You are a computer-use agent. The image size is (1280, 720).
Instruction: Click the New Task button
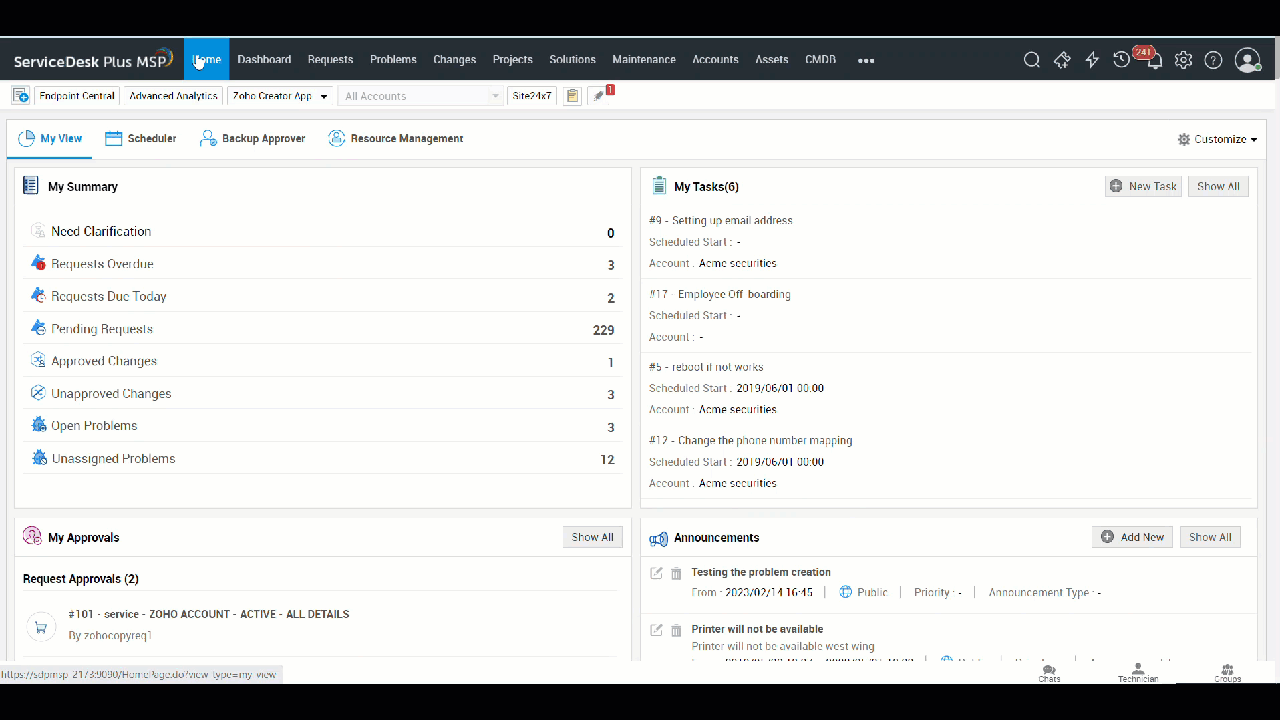click(1143, 186)
